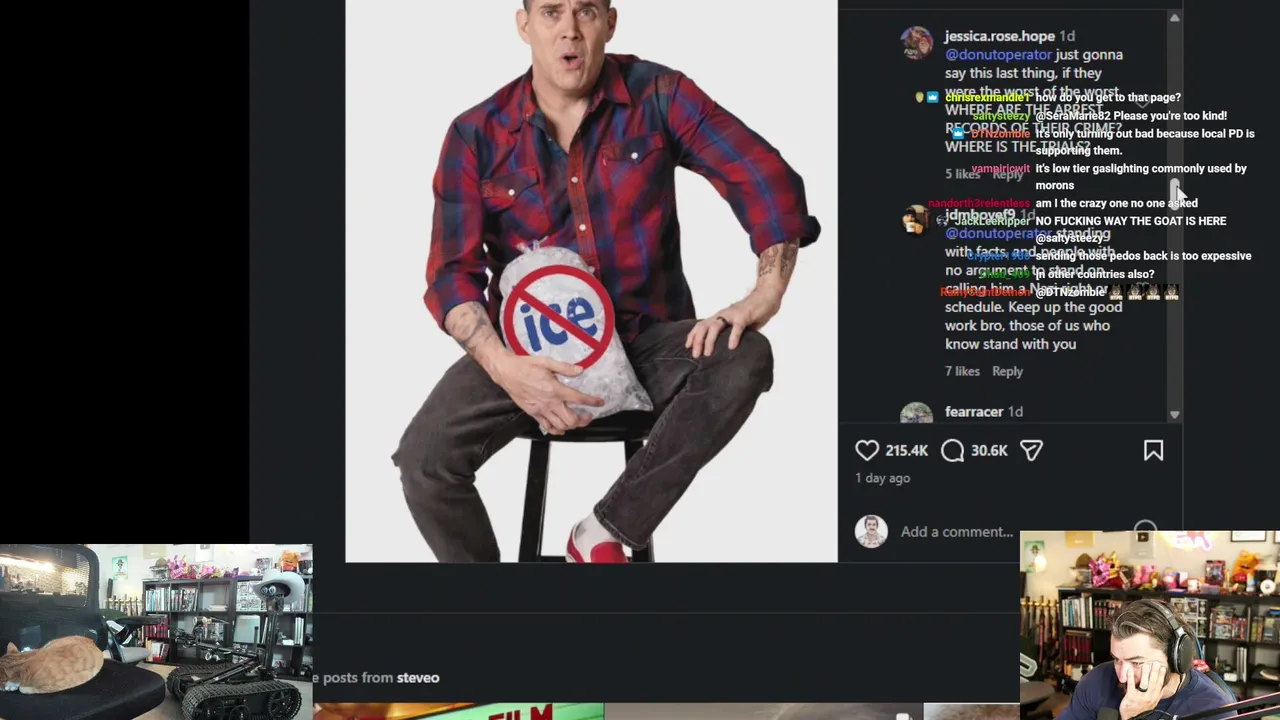Click your profile avatar beside Add a comment
Viewport: 1280px width, 720px height.
tap(871, 531)
